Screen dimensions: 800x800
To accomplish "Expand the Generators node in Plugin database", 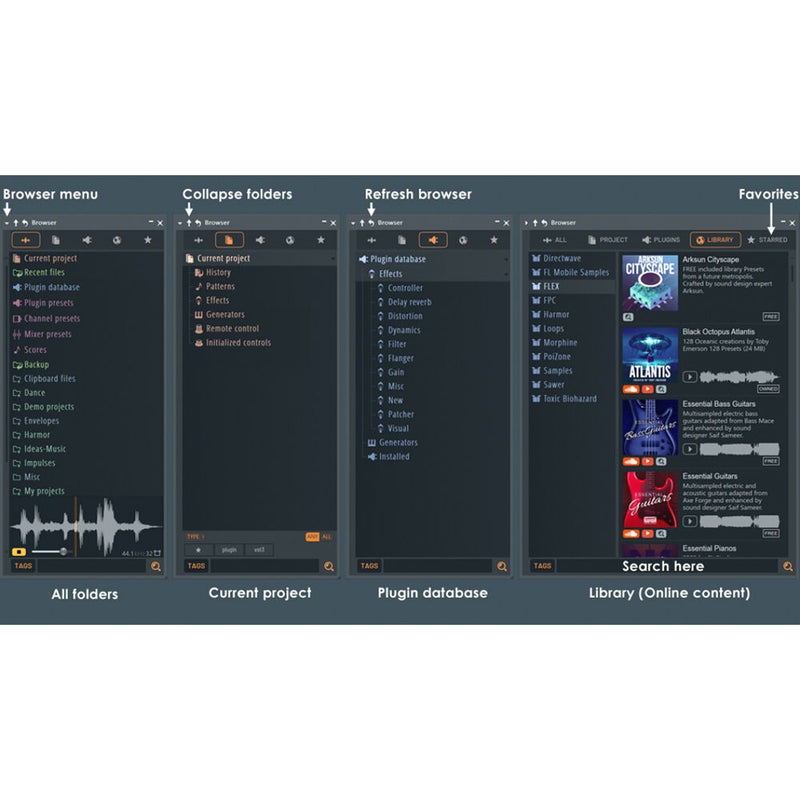I will click(397, 442).
